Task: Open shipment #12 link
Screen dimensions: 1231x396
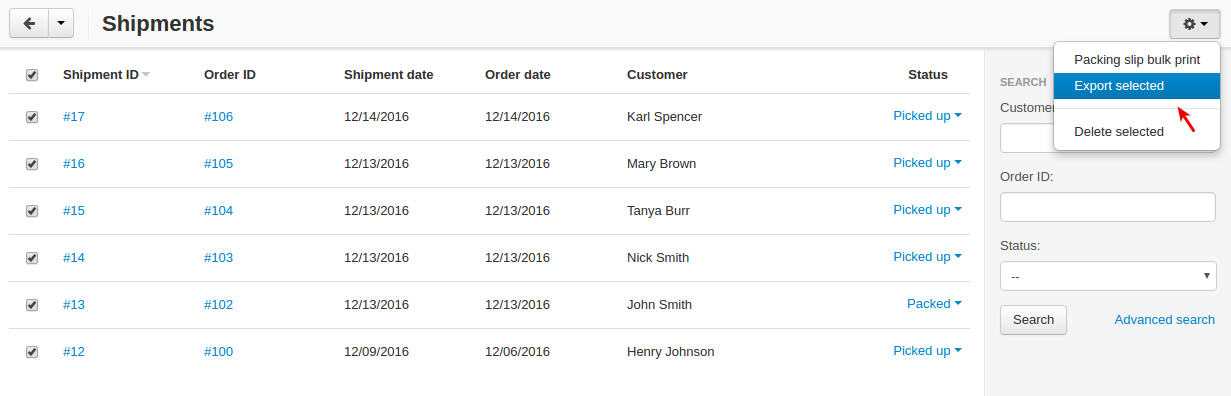Action: click(x=74, y=352)
